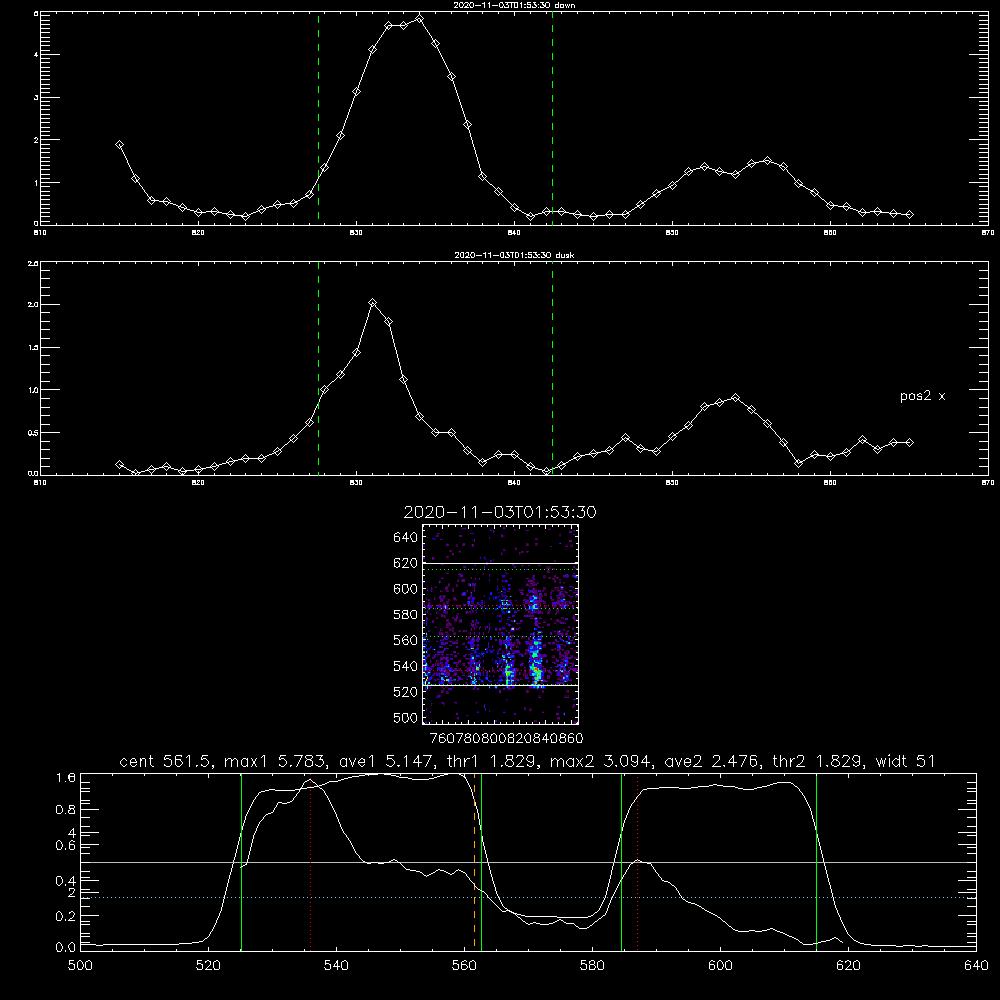Click the solid green line at 615
This screenshot has height=1000, width=1000.
point(816,861)
